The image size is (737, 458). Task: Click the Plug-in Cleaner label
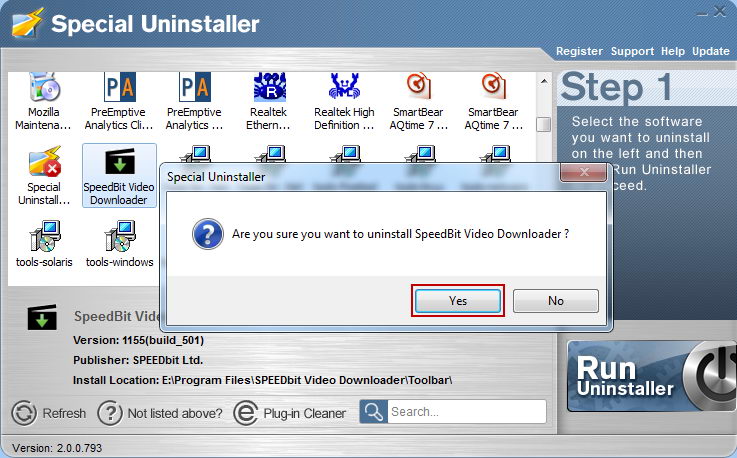(305, 413)
